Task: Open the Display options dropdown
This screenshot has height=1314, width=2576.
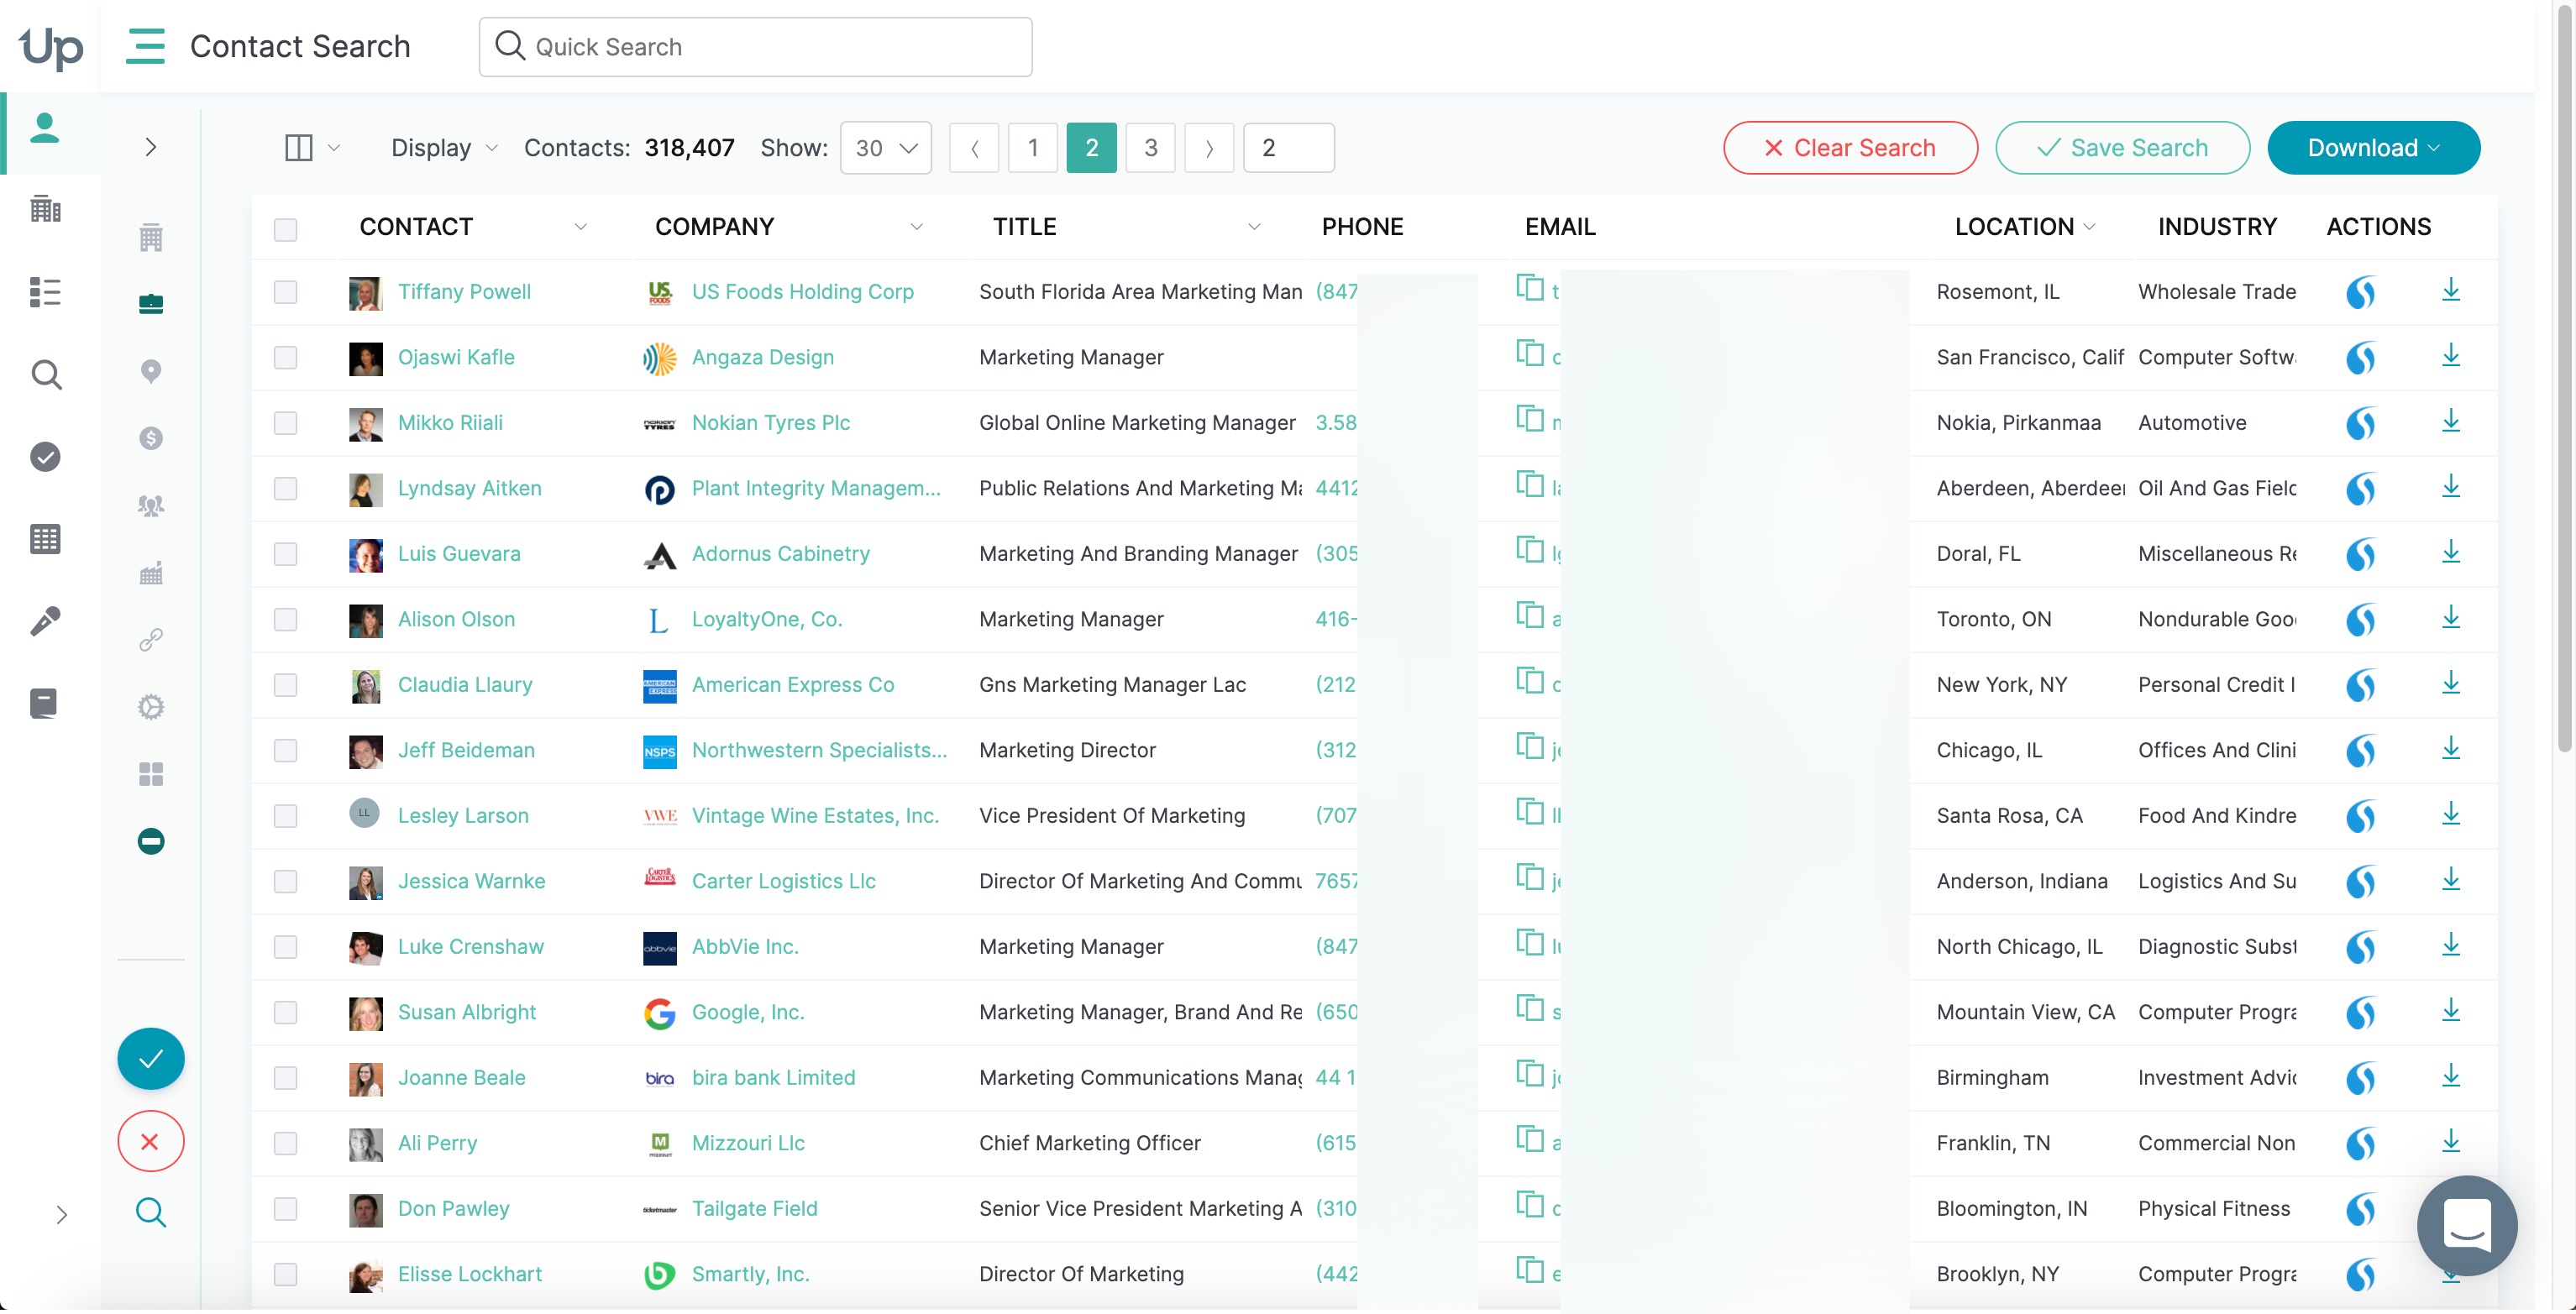Action: [443, 148]
